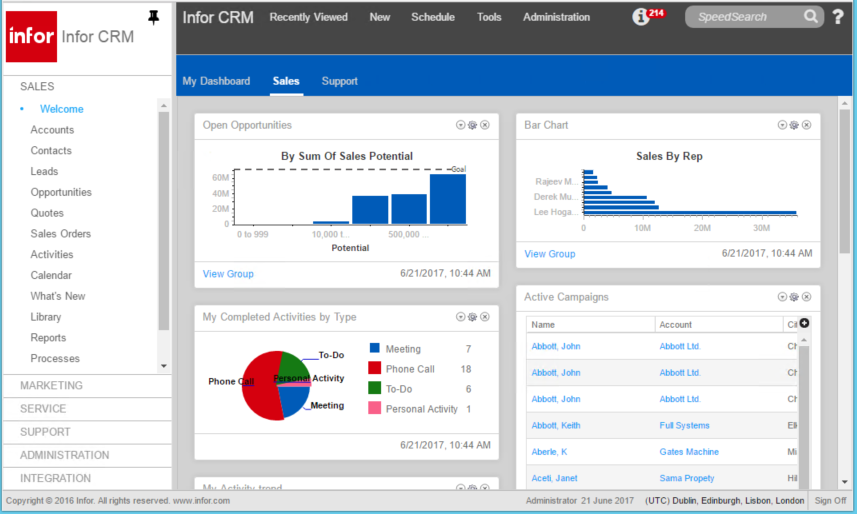Open the Open Opportunities widget settings gear

(473, 125)
